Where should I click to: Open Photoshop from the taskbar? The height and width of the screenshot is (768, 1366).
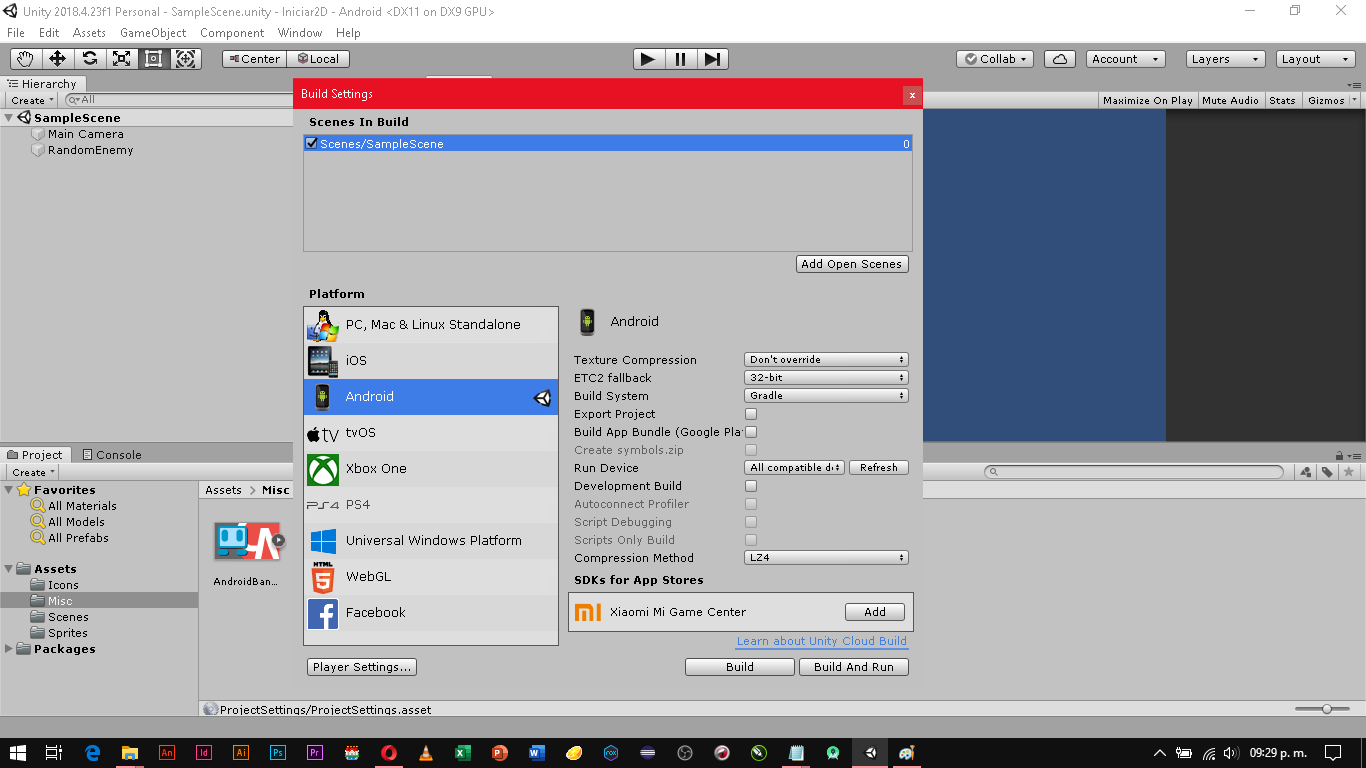pos(277,753)
